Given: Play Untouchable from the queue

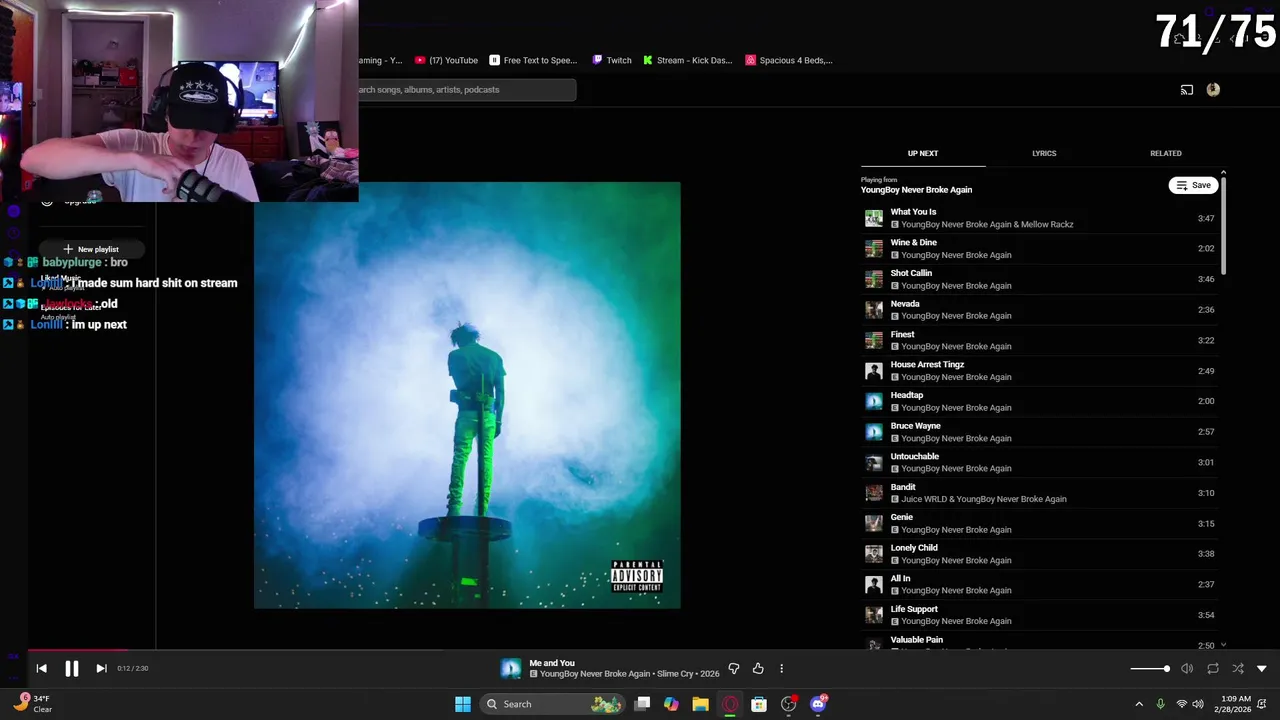Looking at the screenshot, I should (x=1040, y=462).
